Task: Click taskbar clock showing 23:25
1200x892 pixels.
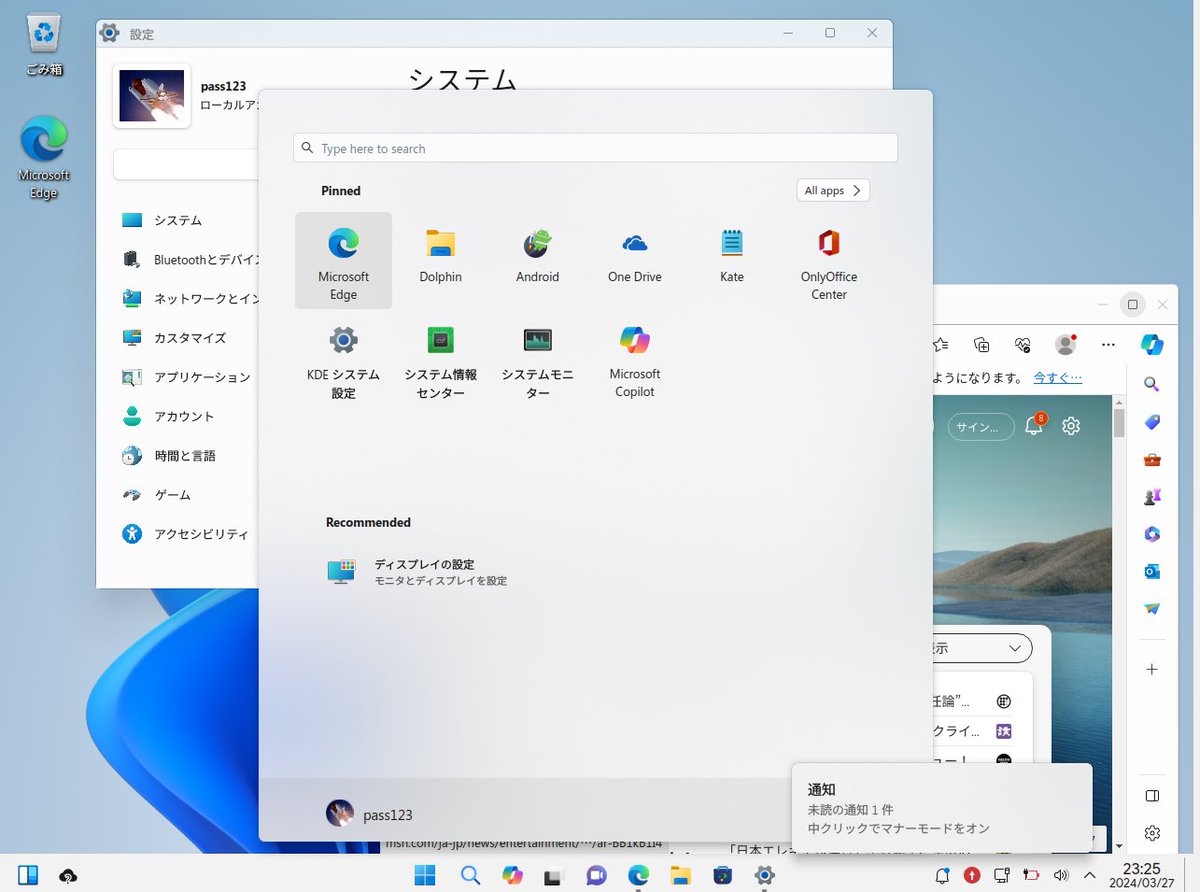Action: click(1141, 875)
